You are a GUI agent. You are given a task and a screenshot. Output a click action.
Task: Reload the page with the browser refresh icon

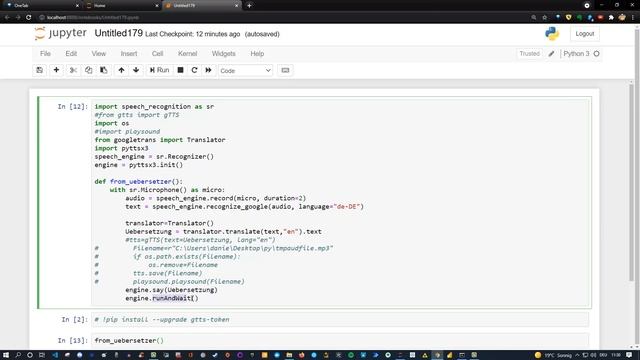click(29, 18)
